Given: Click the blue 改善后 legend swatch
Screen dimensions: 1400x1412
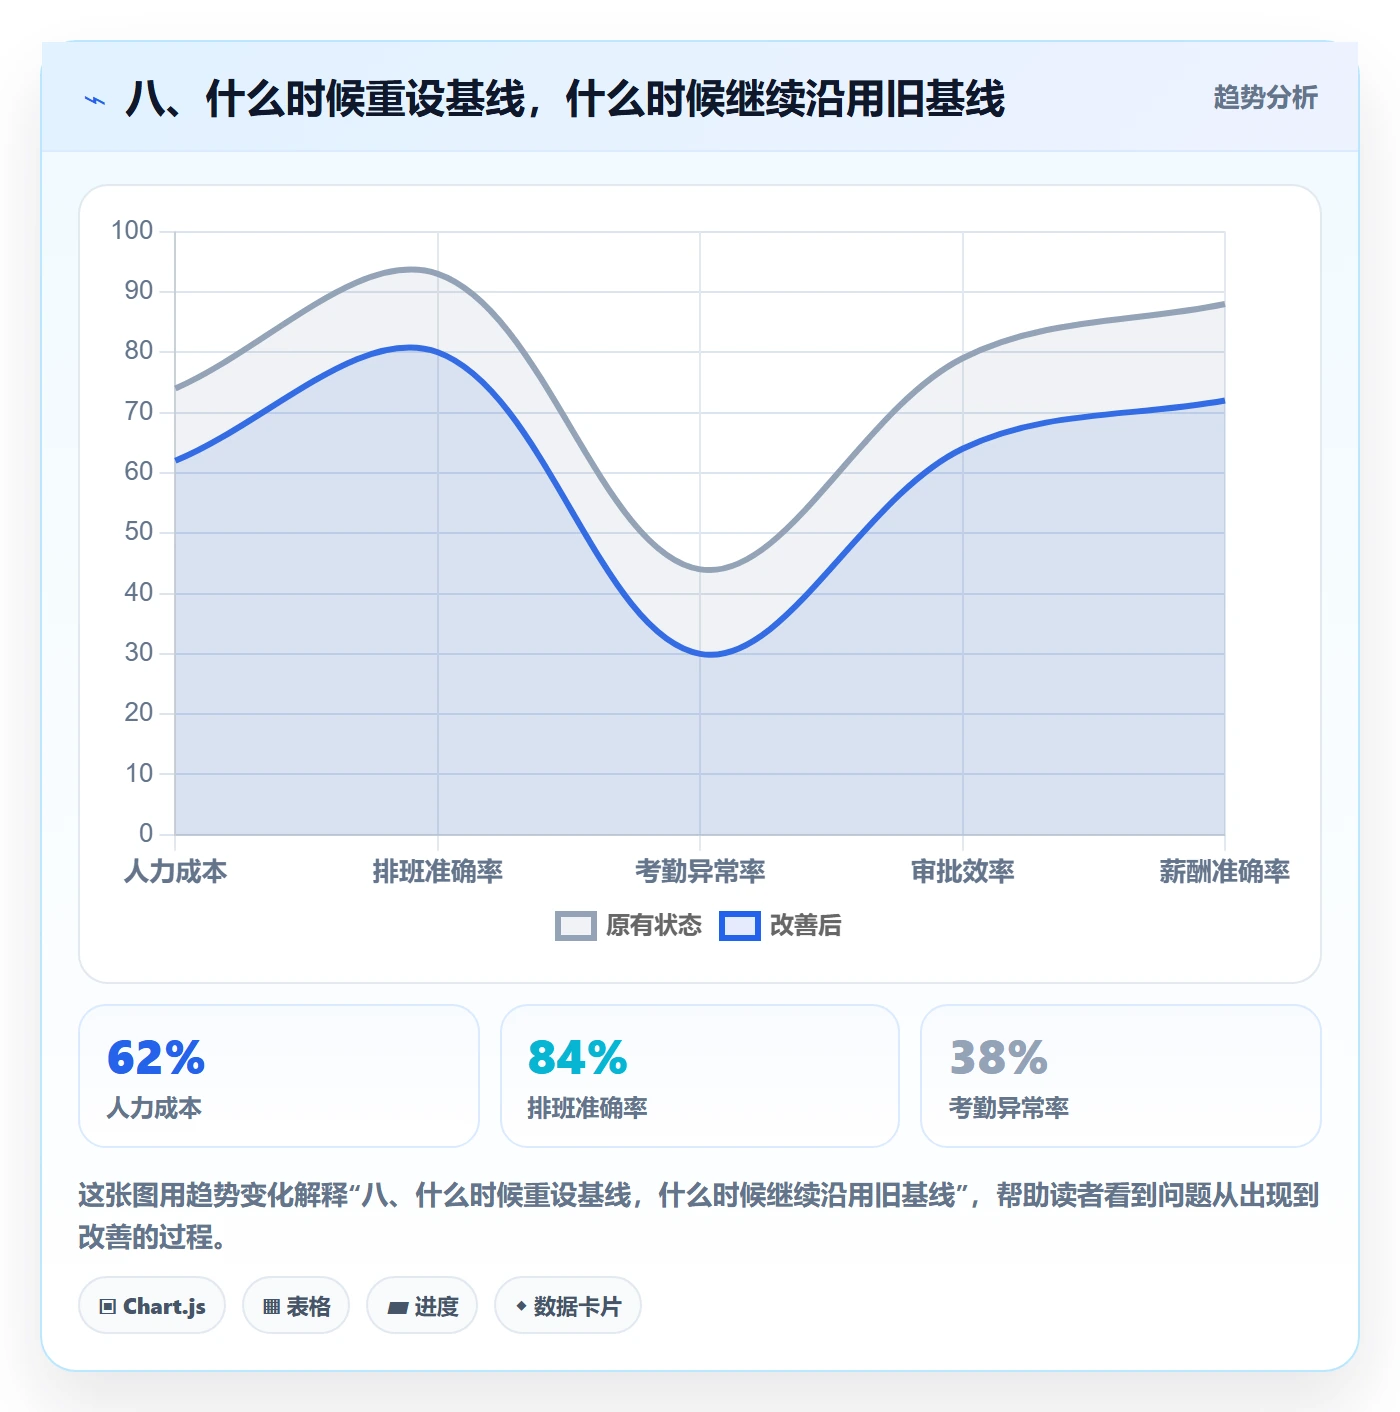Looking at the screenshot, I should 740,926.
